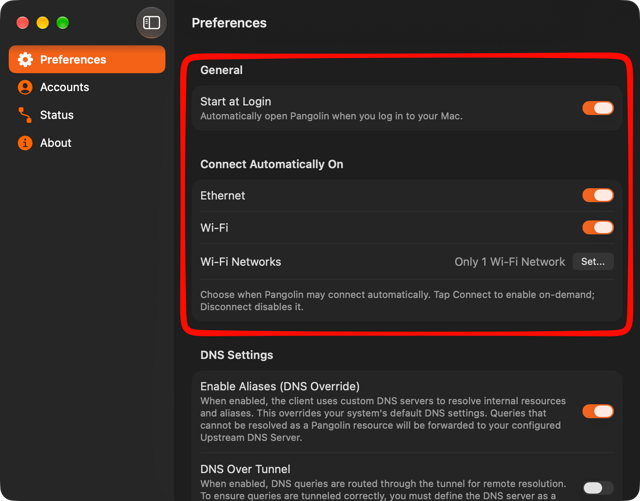
Task: Click the "Wi-Fi Networks" label
Action: 241,262
